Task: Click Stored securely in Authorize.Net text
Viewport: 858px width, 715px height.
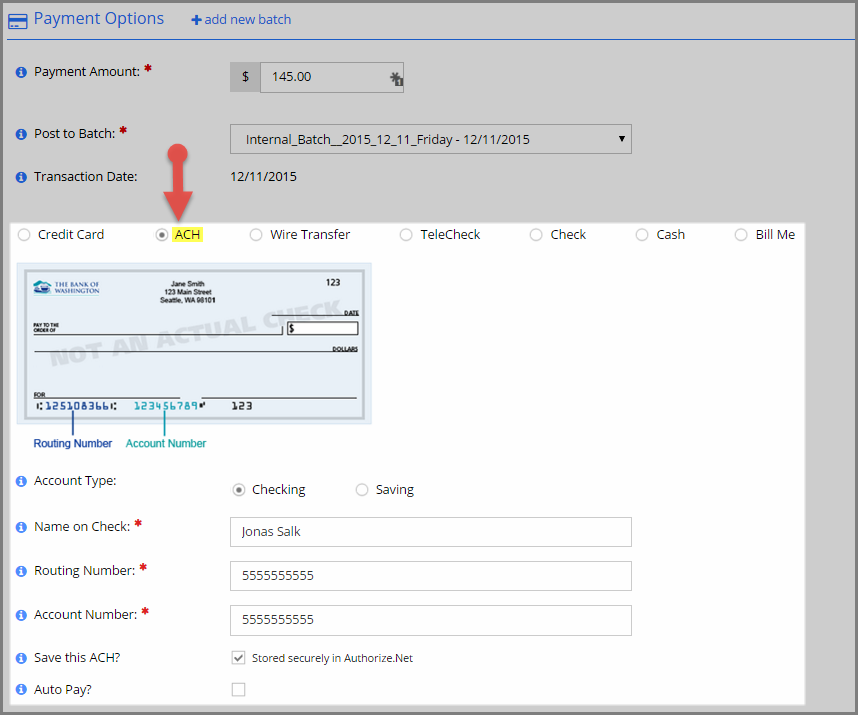Action: (x=332, y=659)
